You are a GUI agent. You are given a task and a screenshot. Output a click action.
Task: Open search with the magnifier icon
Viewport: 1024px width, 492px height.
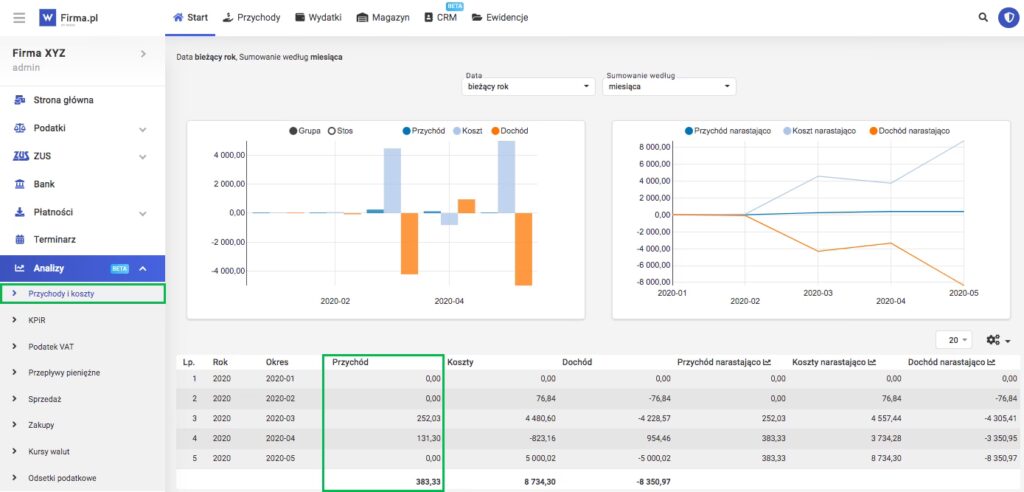coord(982,17)
